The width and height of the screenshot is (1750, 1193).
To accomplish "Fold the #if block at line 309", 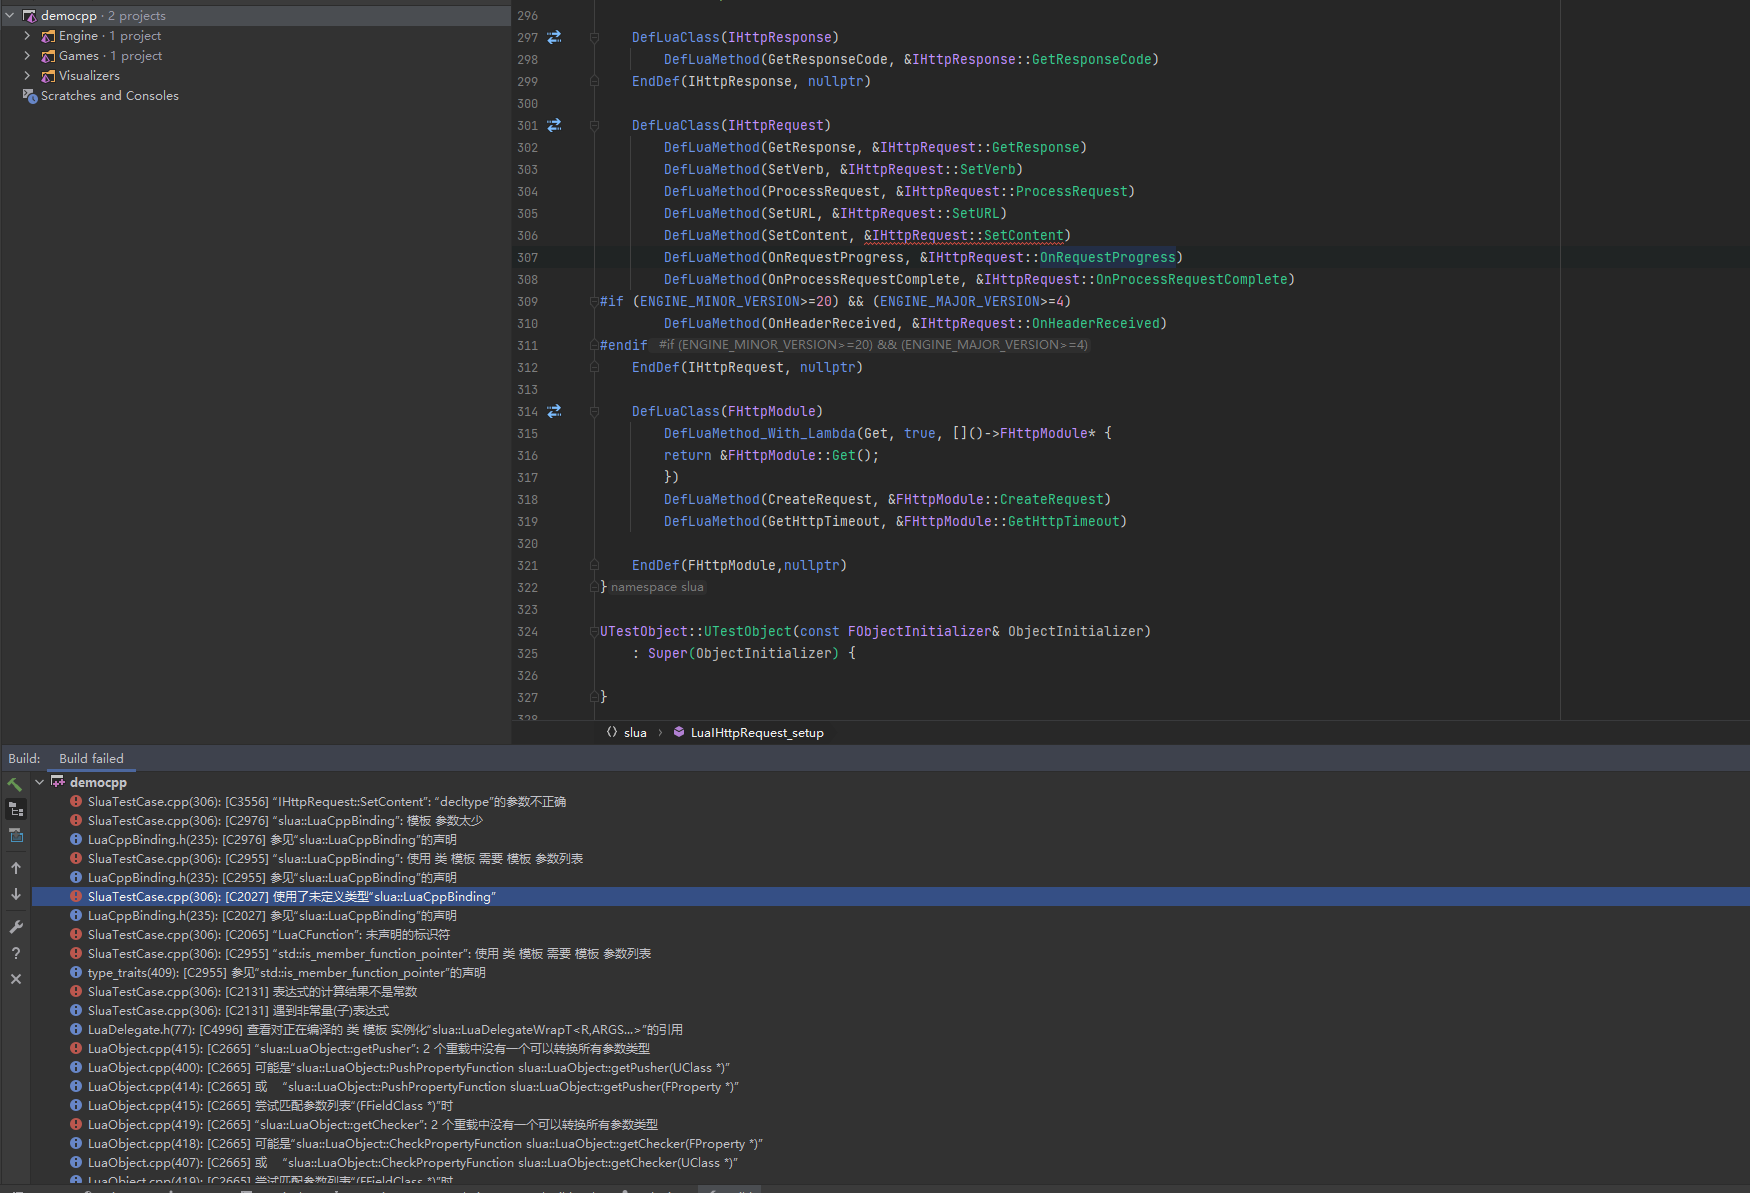I will pyautogui.click(x=594, y=301).
